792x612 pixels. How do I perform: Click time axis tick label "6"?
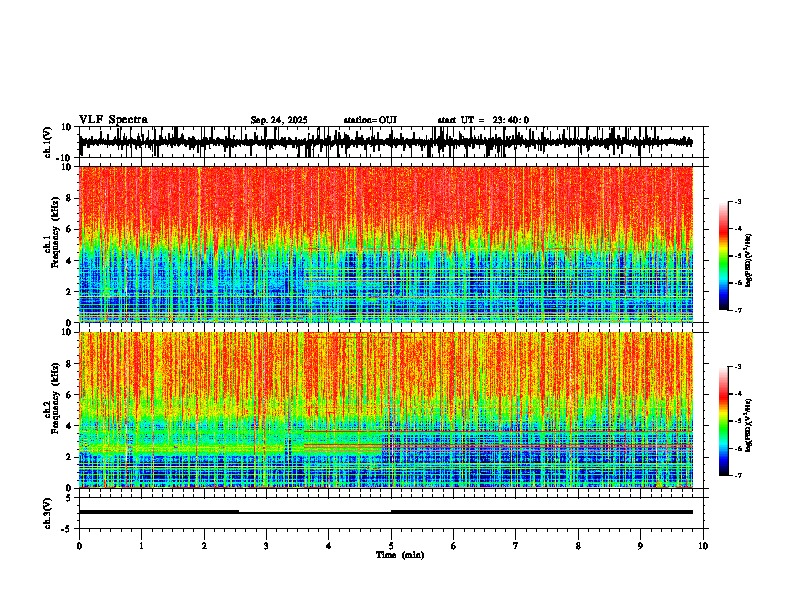(x=454, y=546)
